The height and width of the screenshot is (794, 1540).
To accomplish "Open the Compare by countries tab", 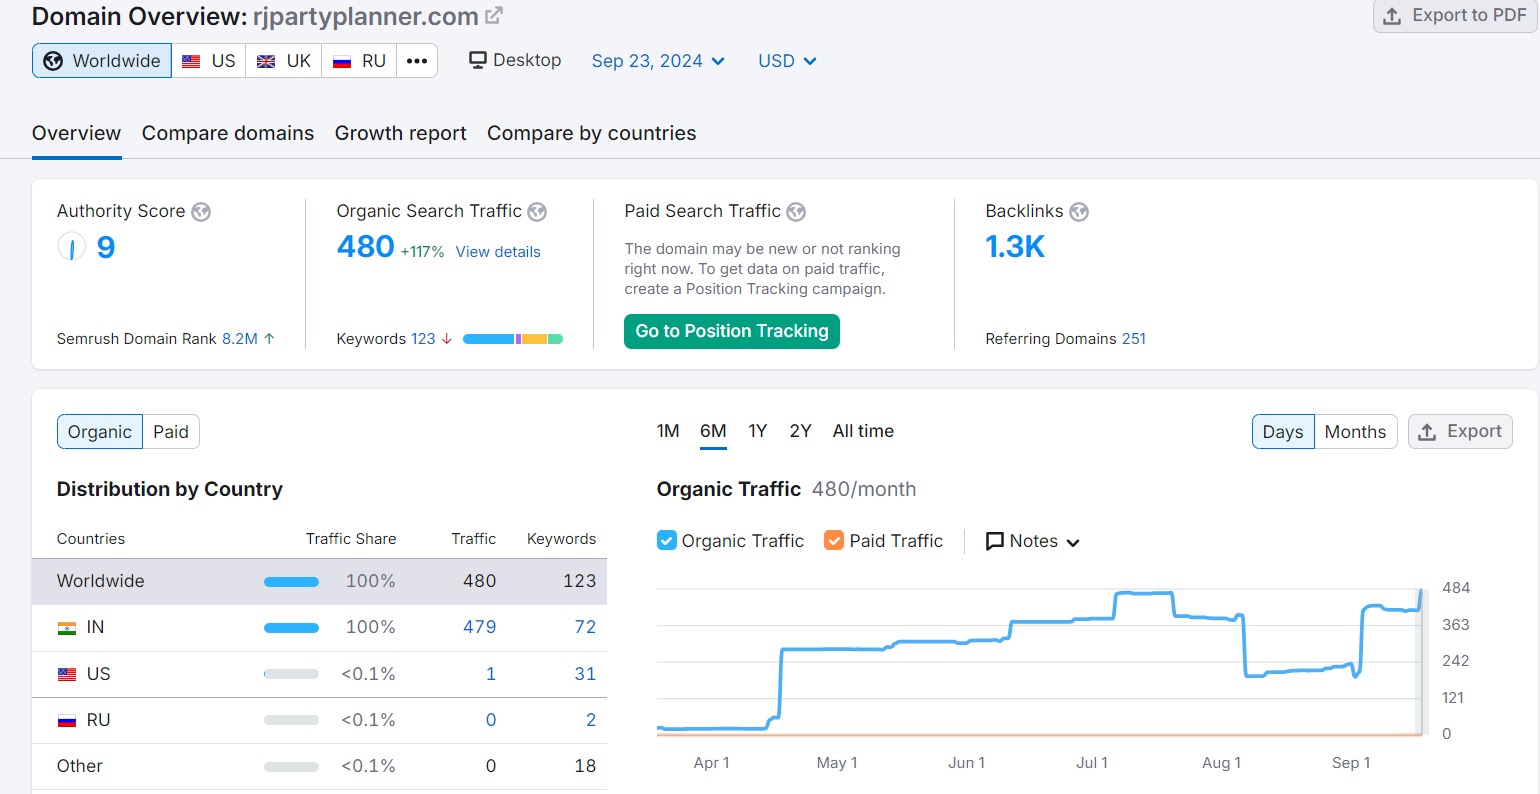I will click(591, 133).
